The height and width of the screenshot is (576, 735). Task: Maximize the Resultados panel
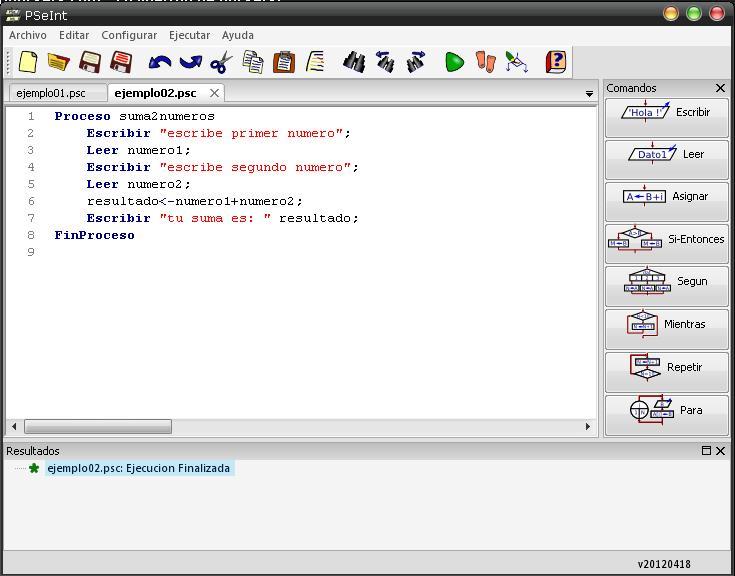point(706,451)
